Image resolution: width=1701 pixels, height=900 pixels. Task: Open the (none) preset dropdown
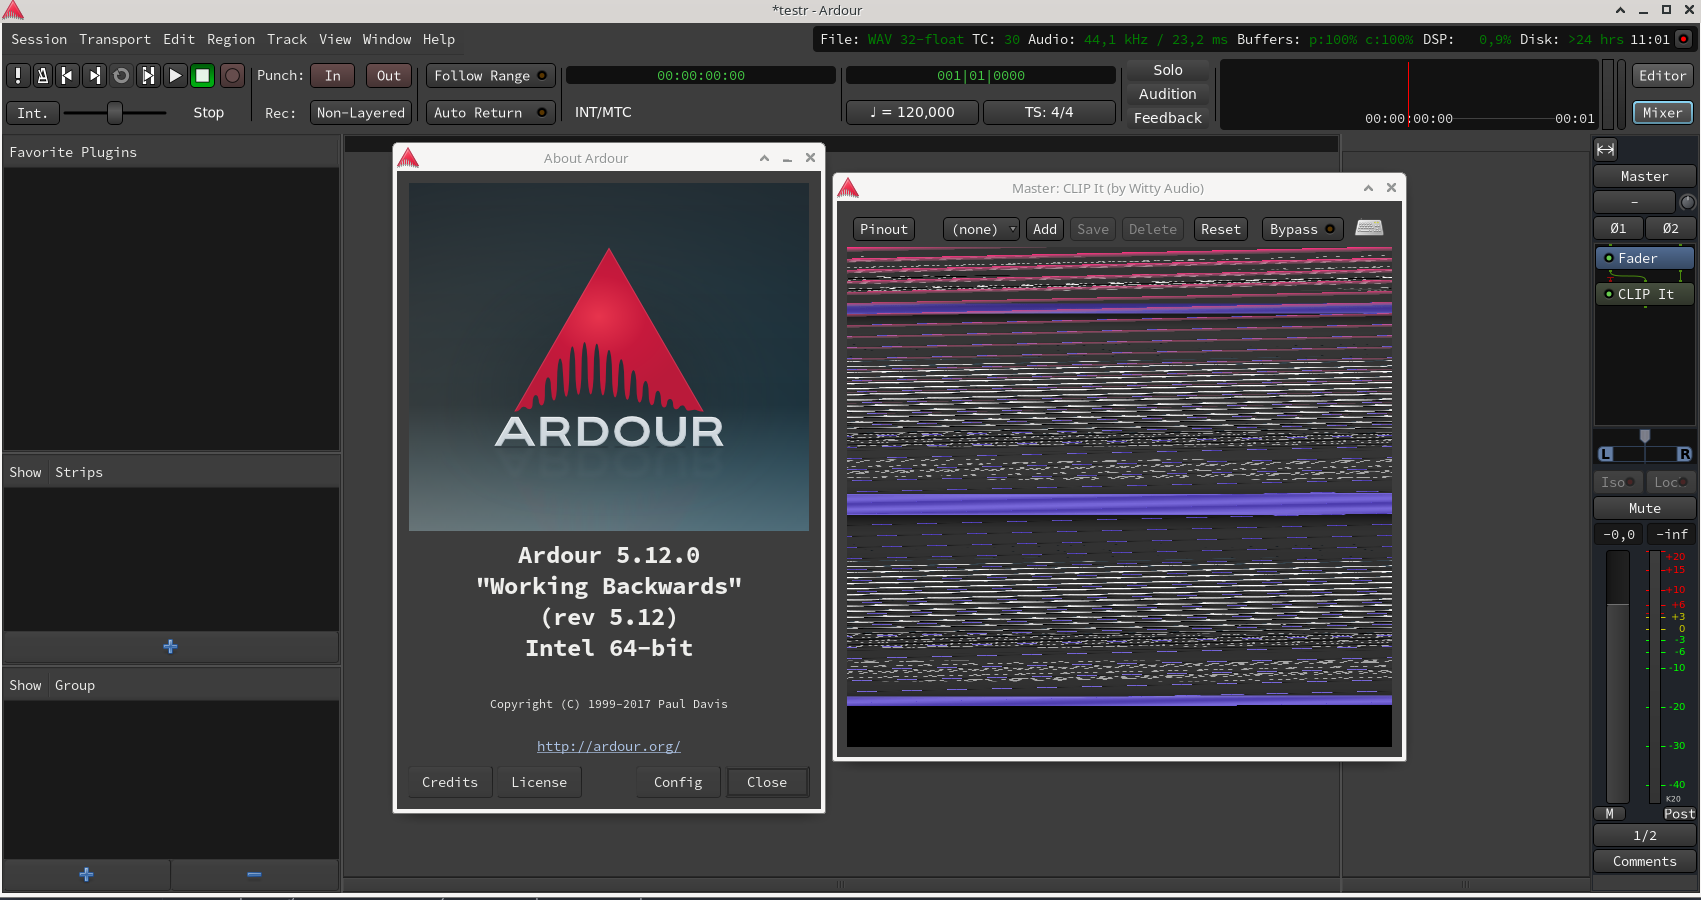coord(981,229)
